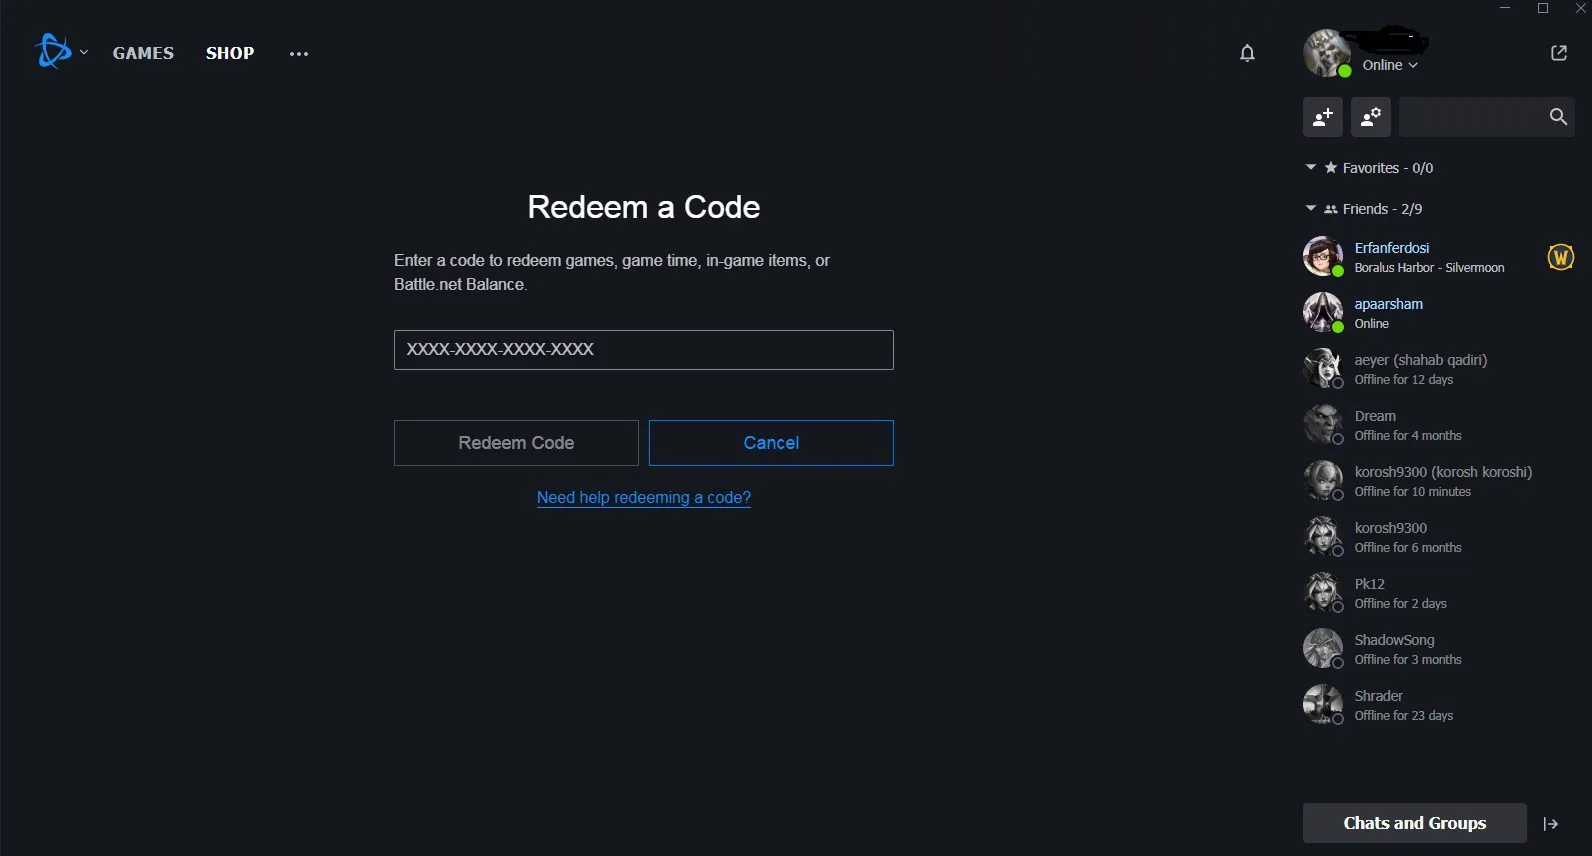Click the Add a Friend icon
This screenshot has height=856, width=1592.
click(x=1323, y=117)
